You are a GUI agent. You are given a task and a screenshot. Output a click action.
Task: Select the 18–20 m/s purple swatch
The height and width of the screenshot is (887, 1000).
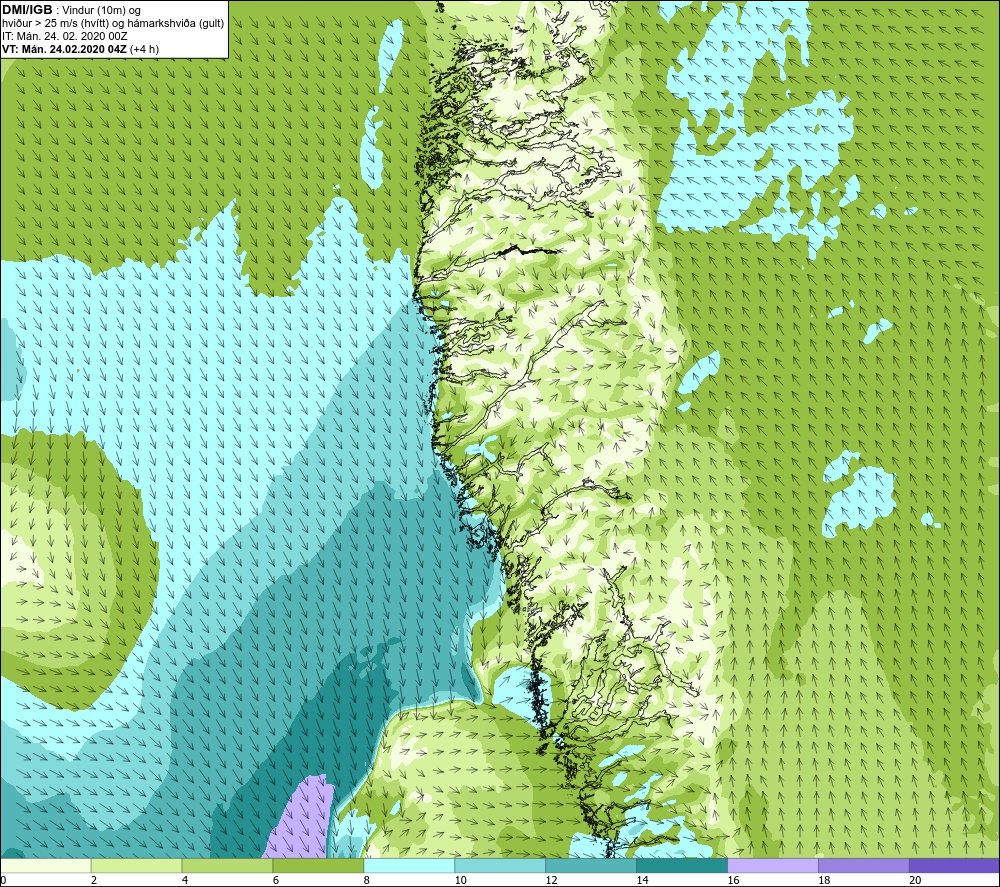click(x=864, y=865)
